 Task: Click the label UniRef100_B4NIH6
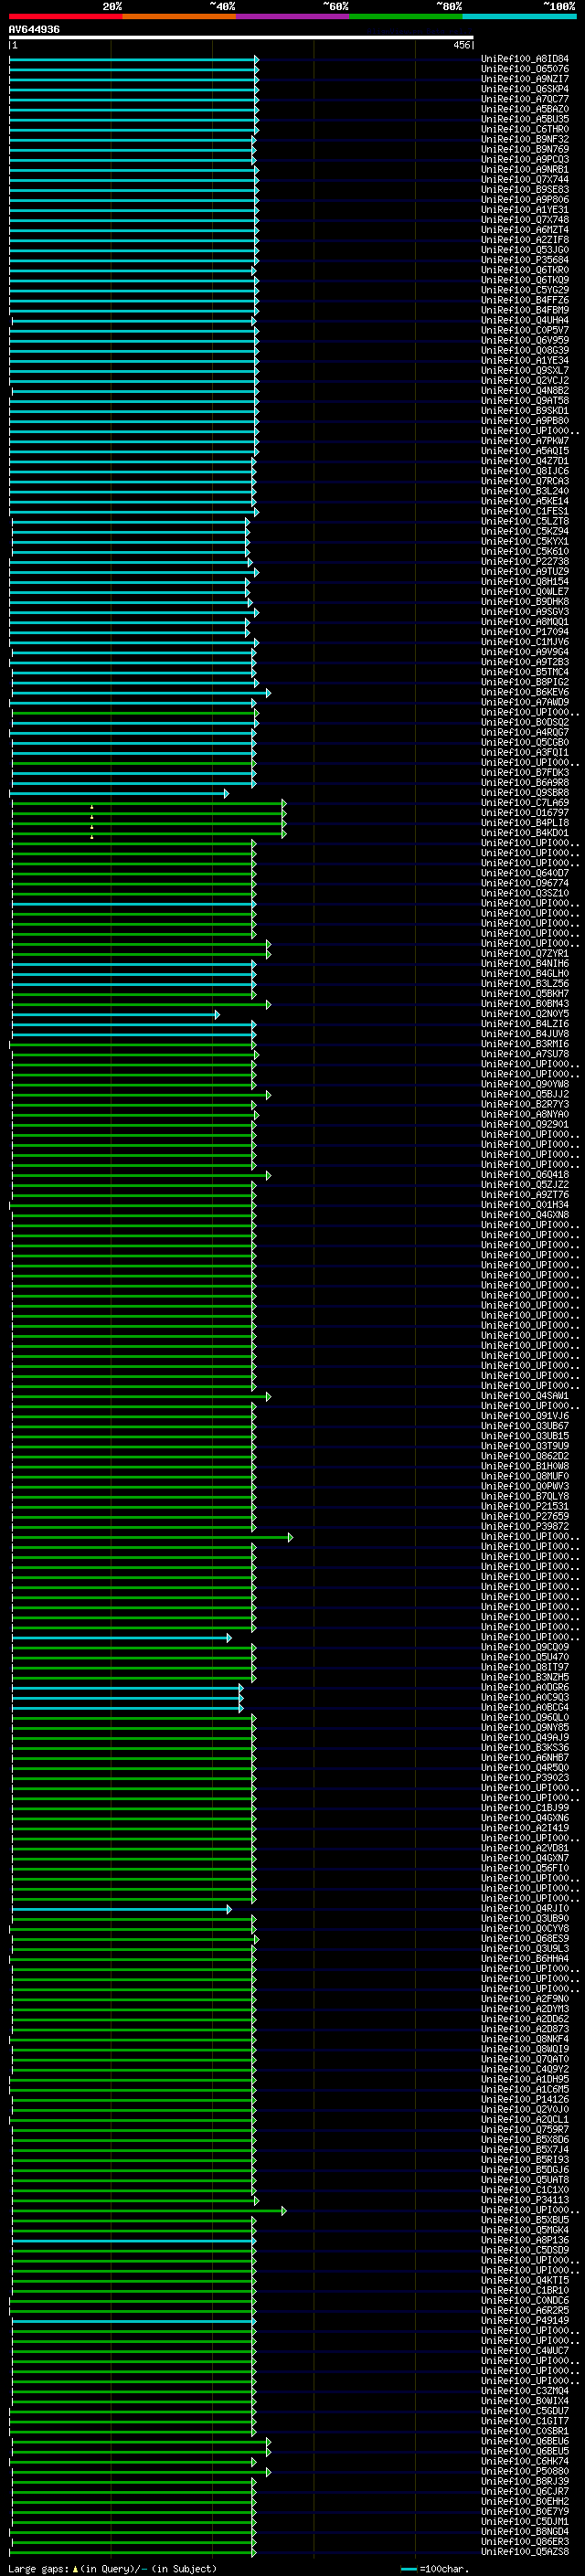(525, 964)
